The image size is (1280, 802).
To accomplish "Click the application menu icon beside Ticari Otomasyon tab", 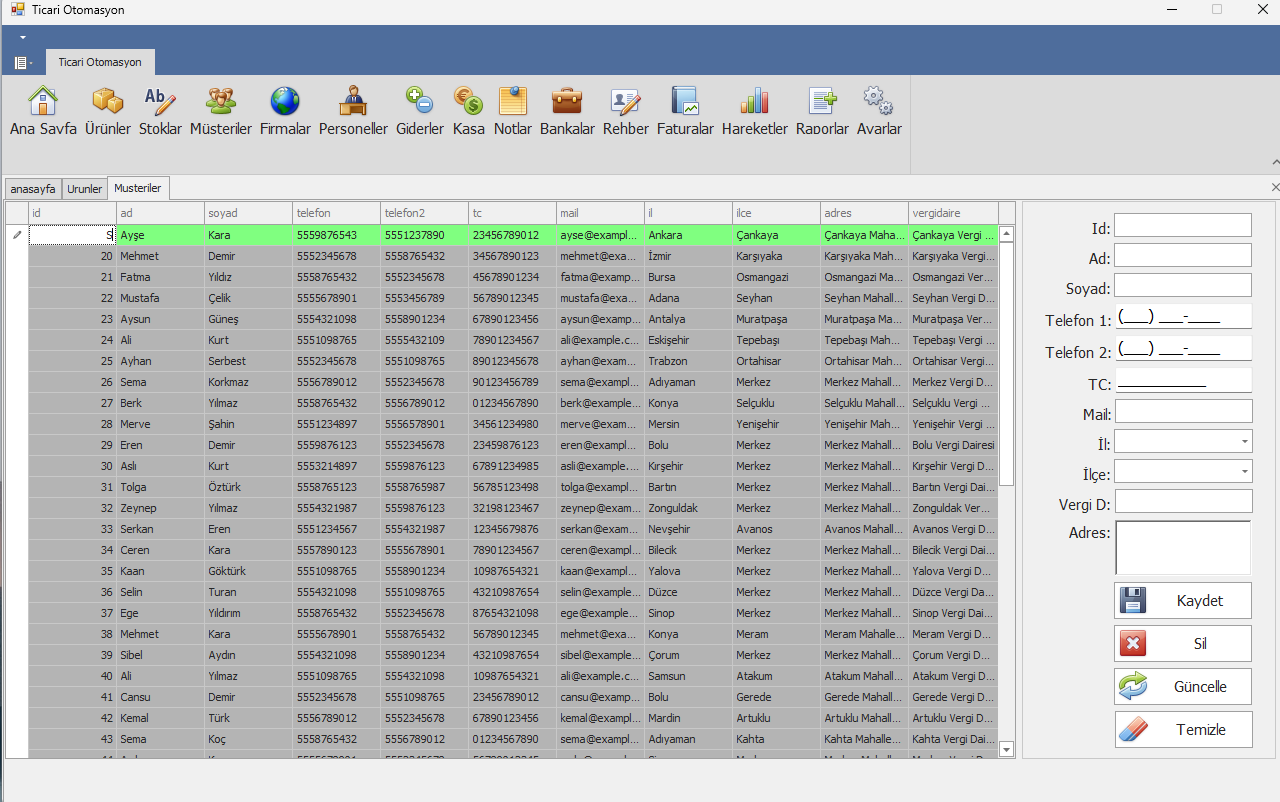I will tap(22, 62).
